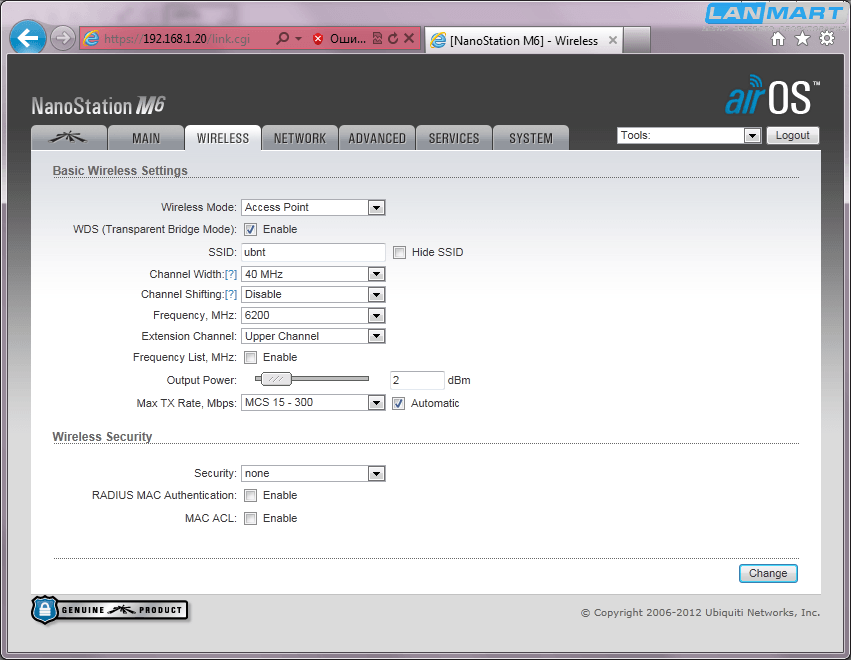851x660 pixels.
Task: Open the Extension Channel dropdown
Action: 313,336
